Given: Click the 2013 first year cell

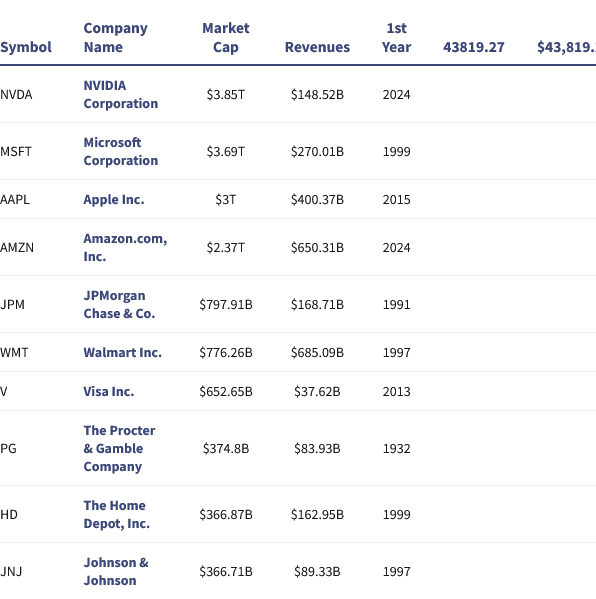Looking at the screenshot, I should point(397,392).
